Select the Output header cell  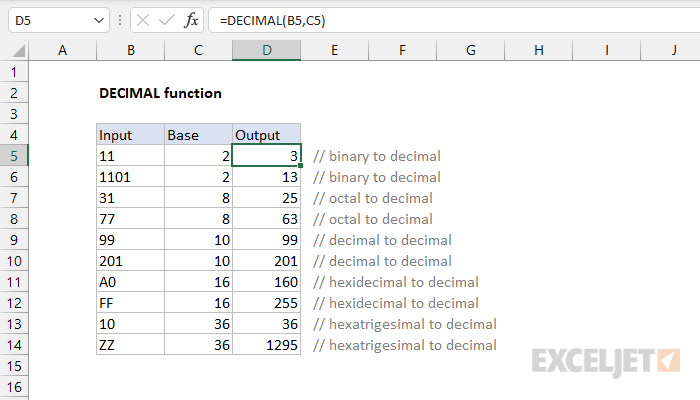click(x=266, y=135)
